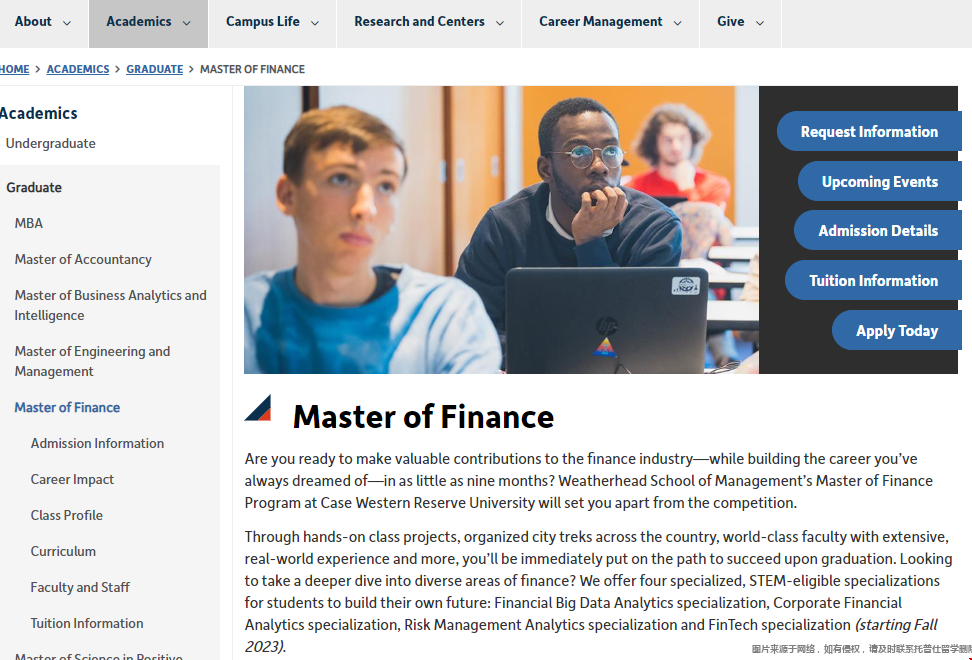Expand the About menu chevron
This screenshot has width=972, height=660.
click(x=67, y=23)
